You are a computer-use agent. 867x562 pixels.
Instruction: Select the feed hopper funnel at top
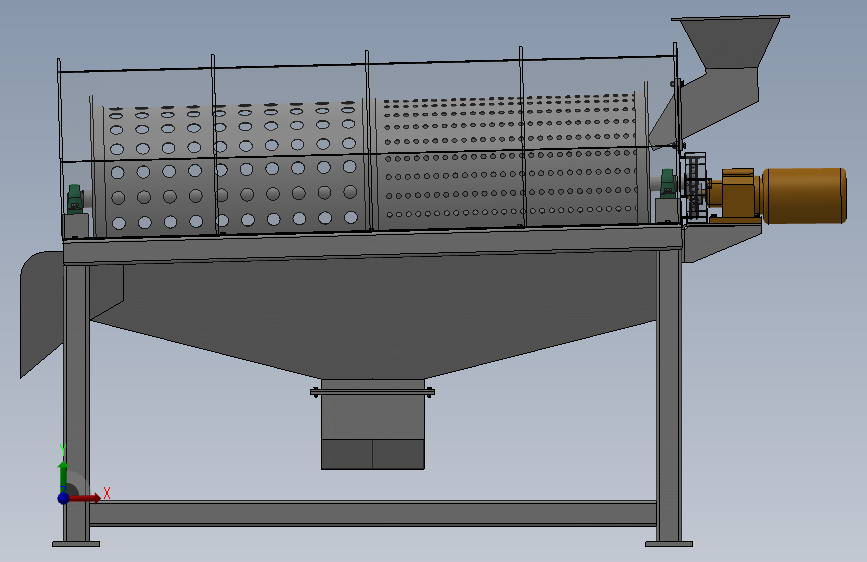729,43
